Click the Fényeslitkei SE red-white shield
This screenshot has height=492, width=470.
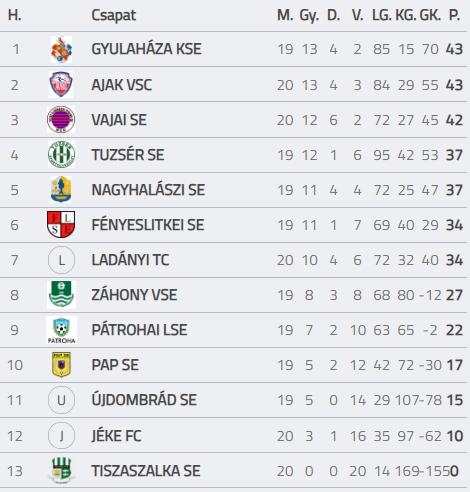(61, 224)
